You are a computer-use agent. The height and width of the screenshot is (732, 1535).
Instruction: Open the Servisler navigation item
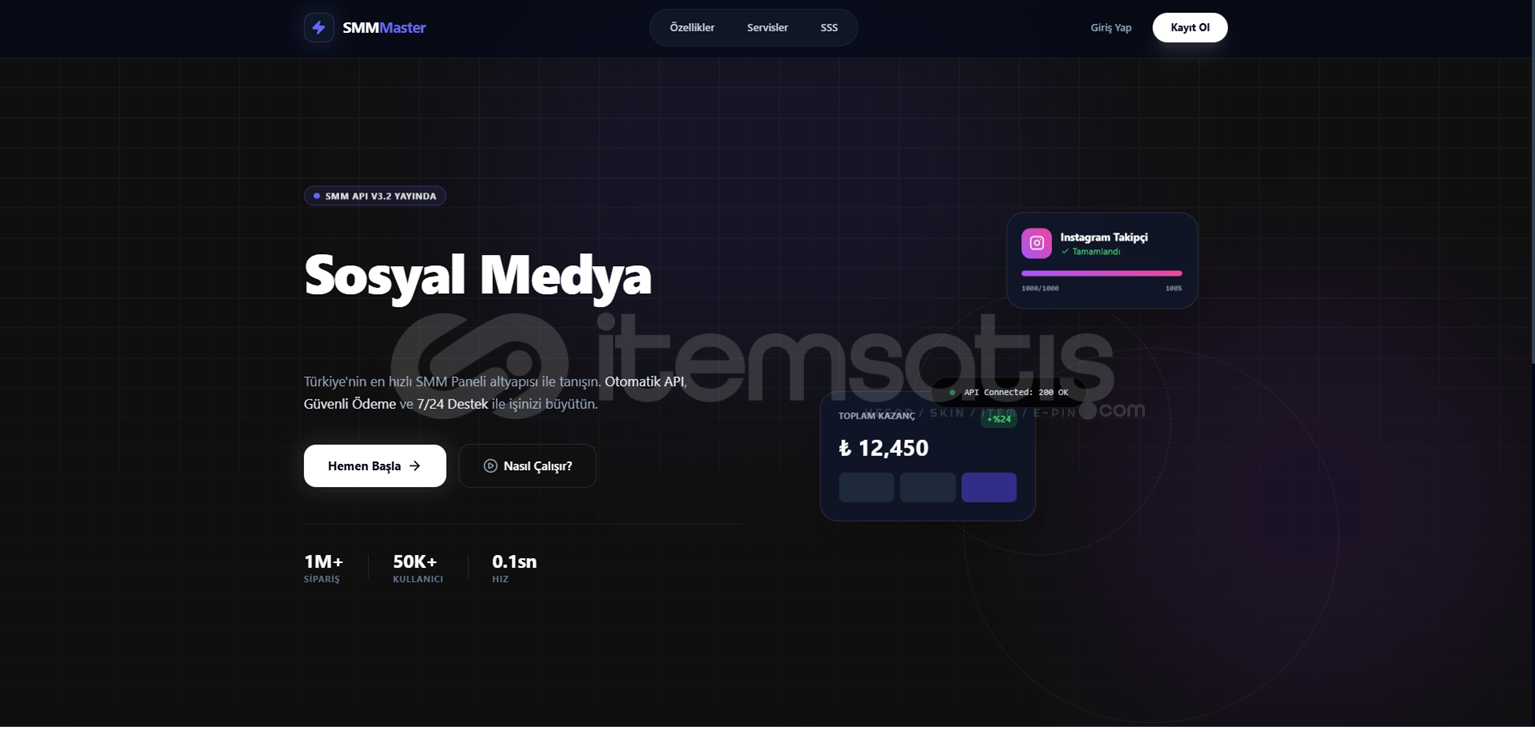click(767, 28)
